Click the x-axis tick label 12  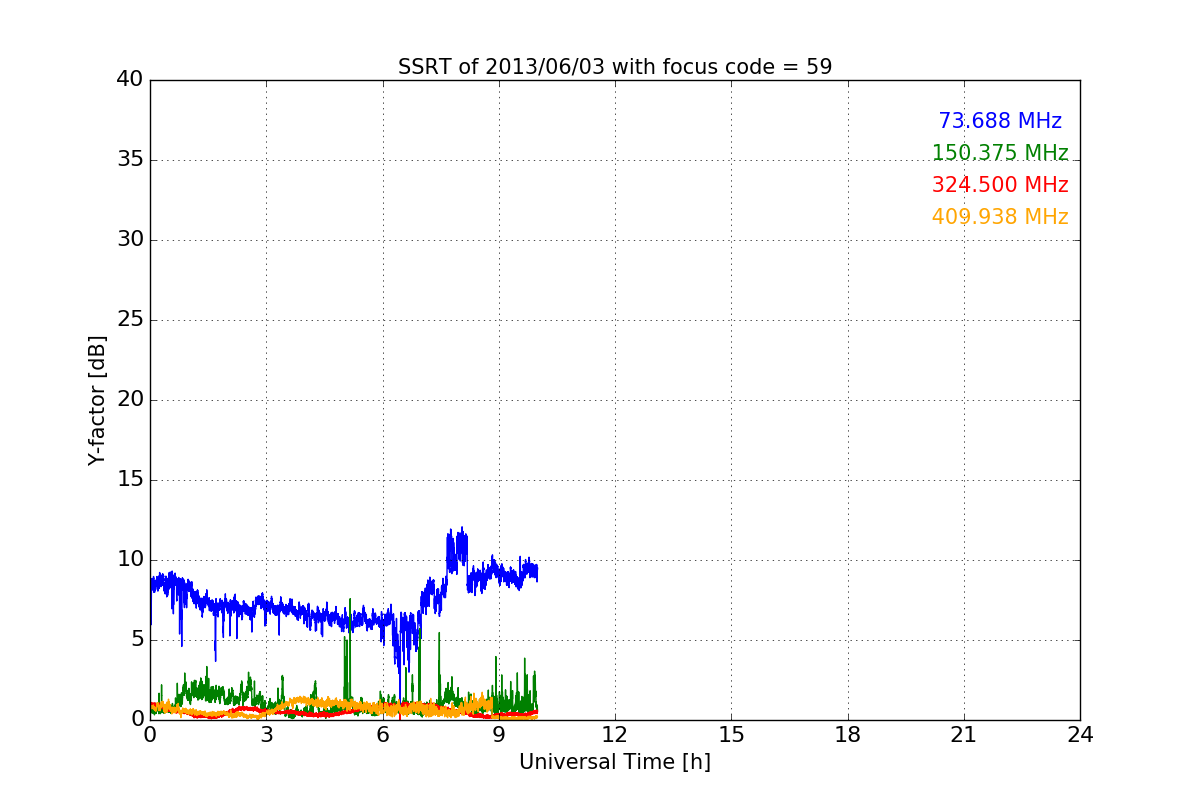tap(615, 734)
